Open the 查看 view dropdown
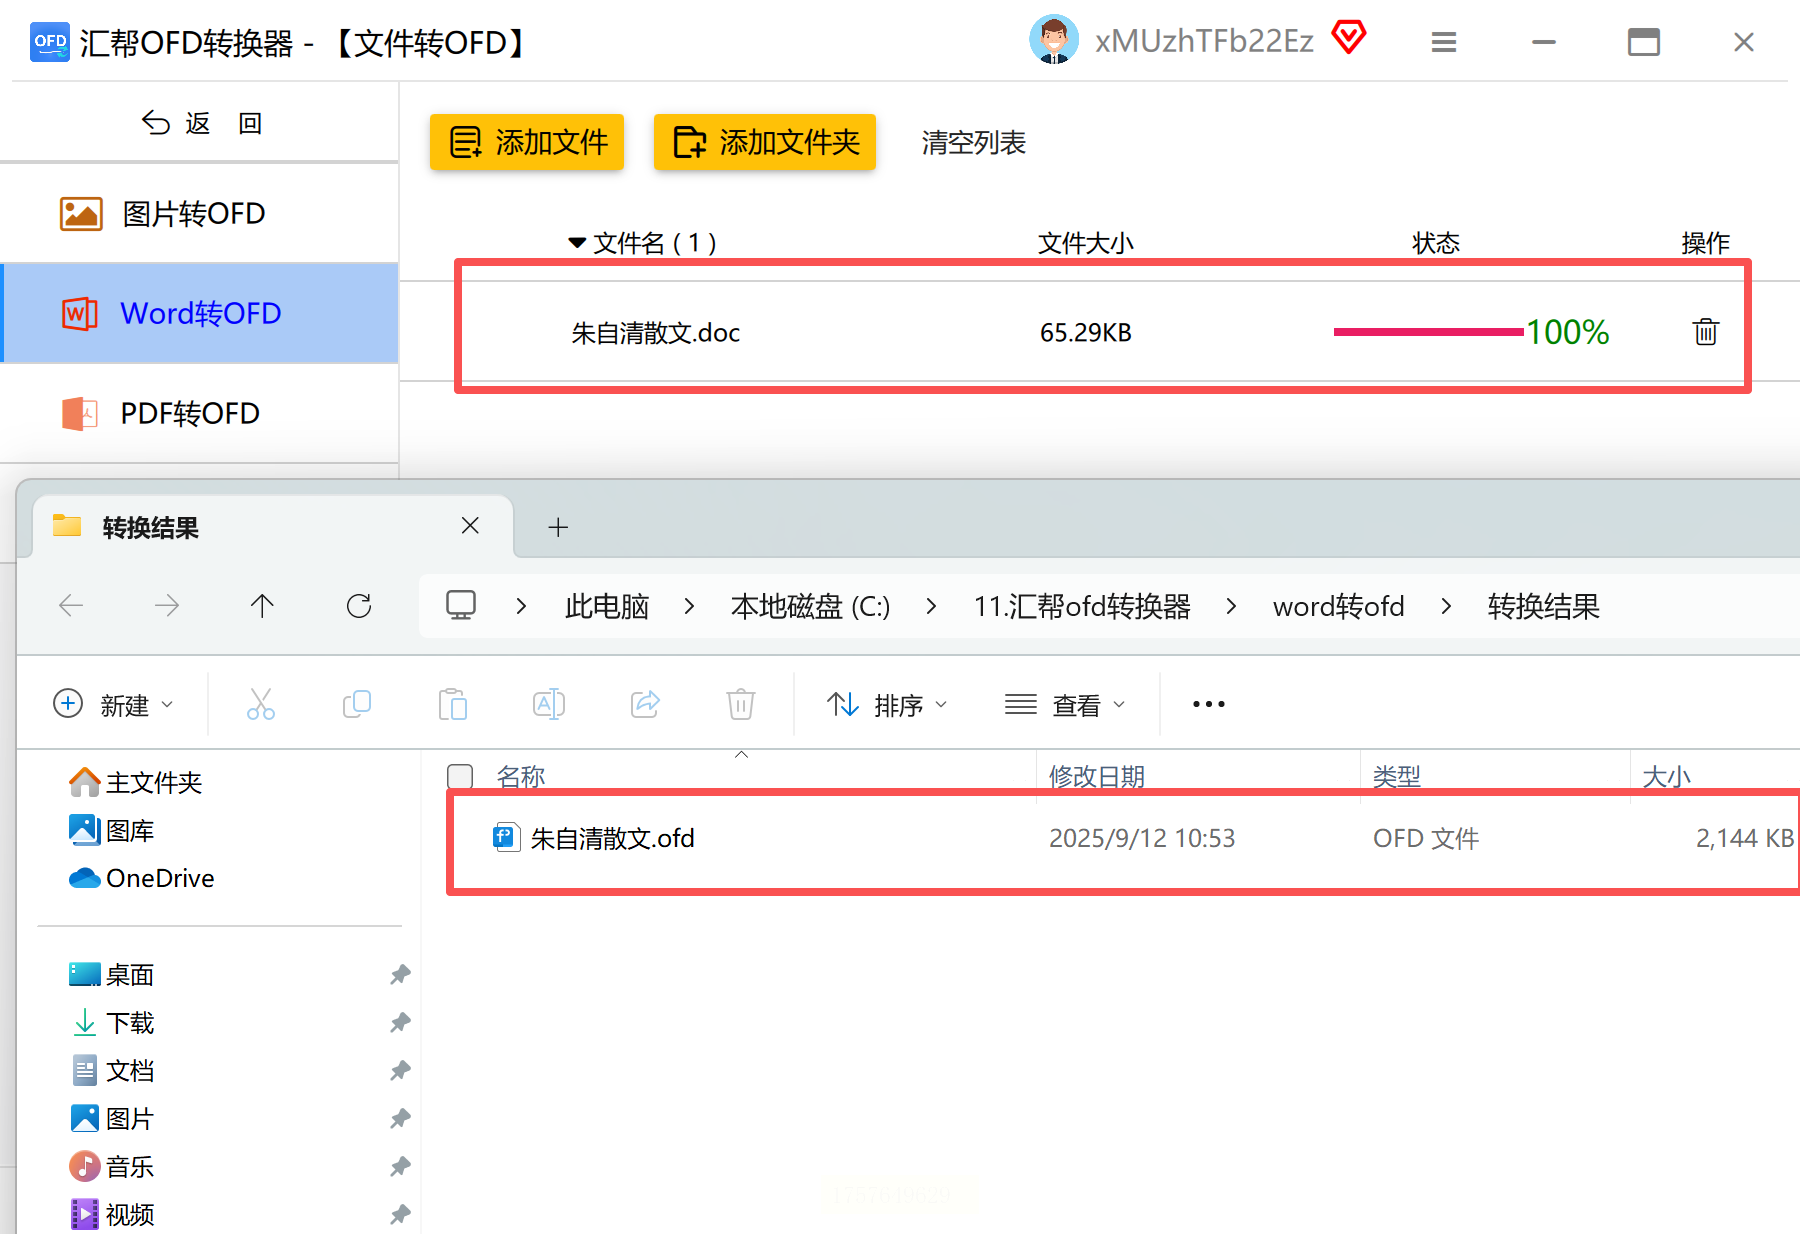This screenshot has width=1800, height=1234. tap(1065, 705)
